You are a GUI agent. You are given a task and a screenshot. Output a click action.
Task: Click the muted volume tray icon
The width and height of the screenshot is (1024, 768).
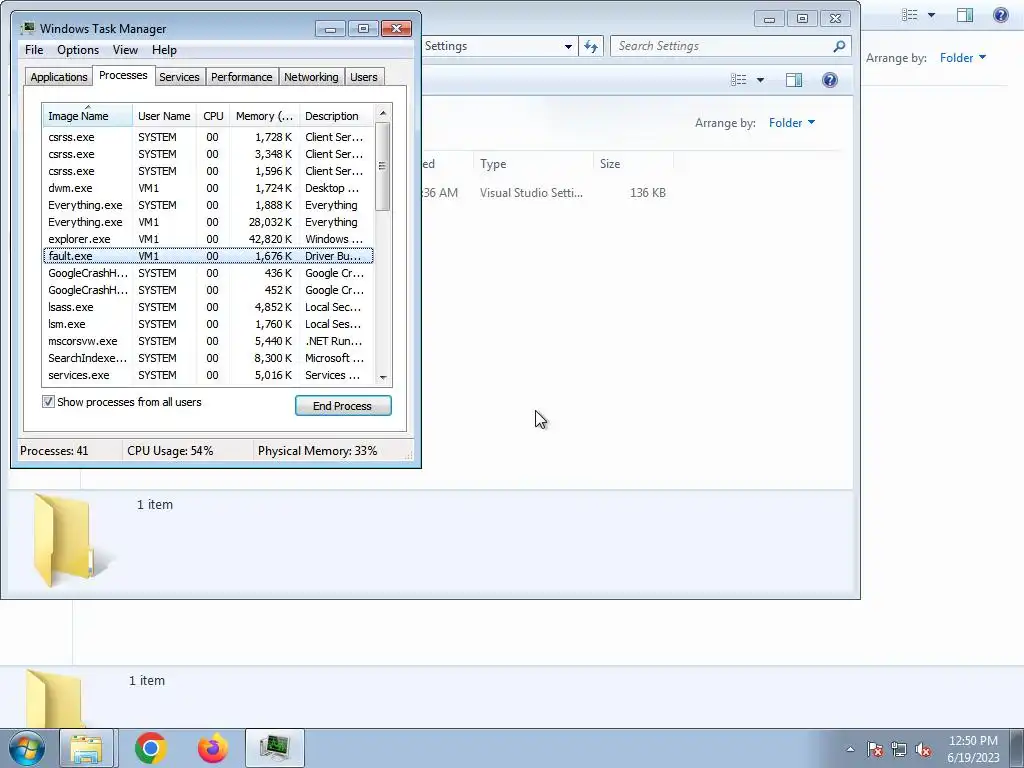[923, 749]
